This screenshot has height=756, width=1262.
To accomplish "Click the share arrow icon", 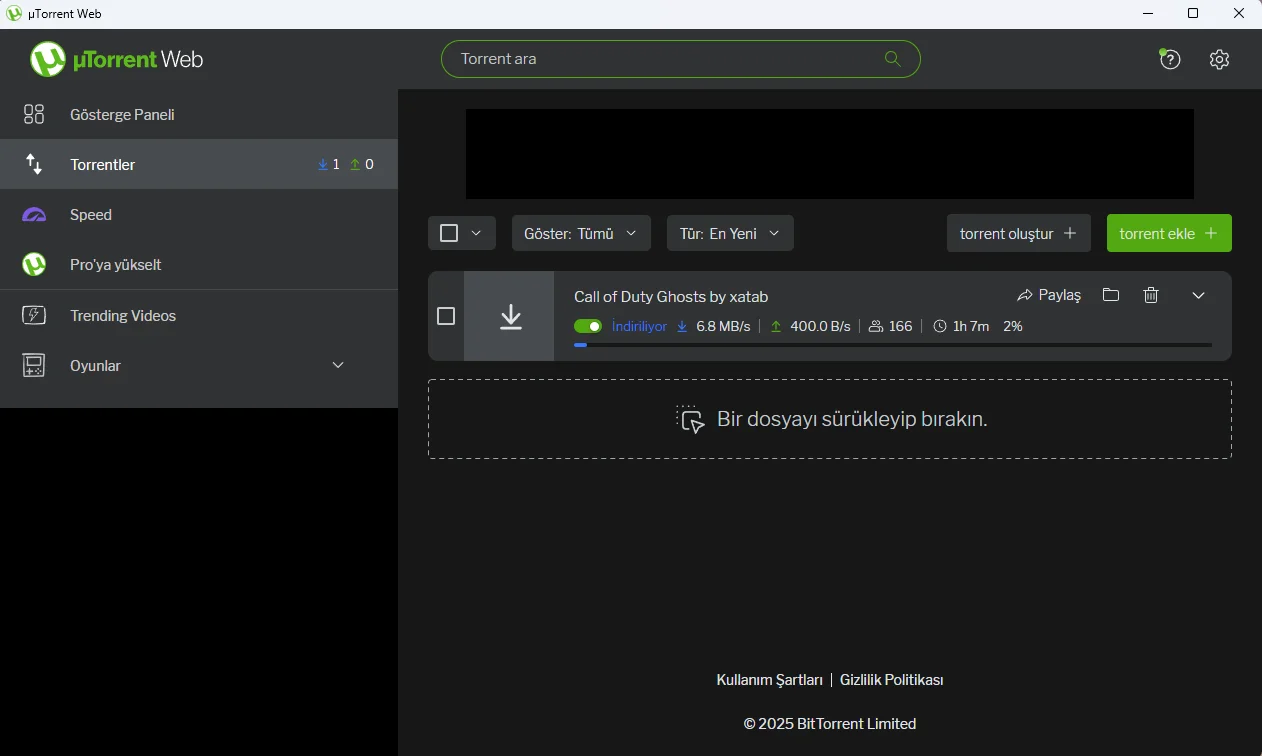I will (x=1025, y=295).
